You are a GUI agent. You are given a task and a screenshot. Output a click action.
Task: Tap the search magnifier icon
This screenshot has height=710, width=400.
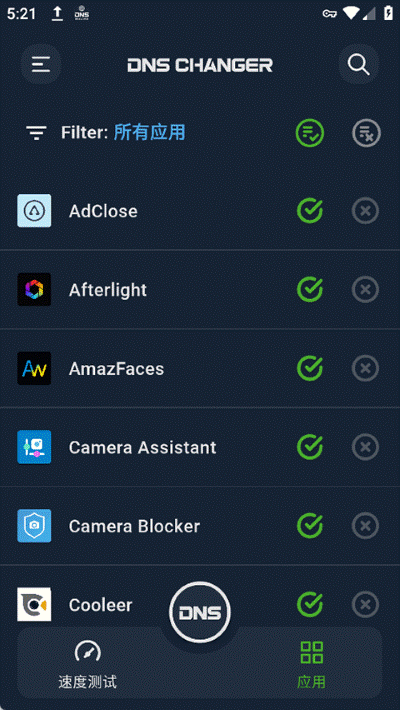coord(359,64)
